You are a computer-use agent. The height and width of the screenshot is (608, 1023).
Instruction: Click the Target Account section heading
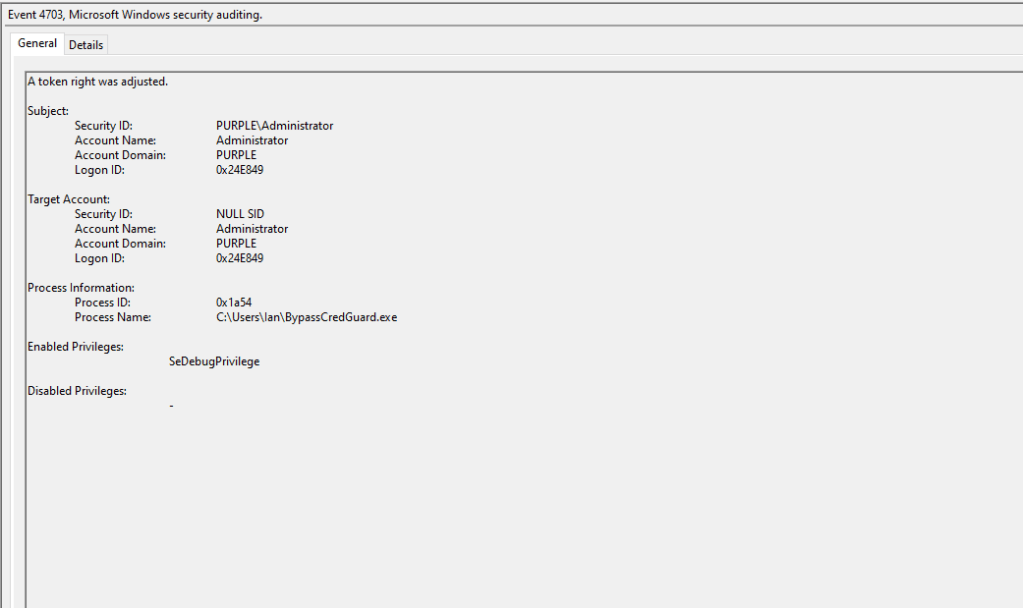(x=68, y=200)
